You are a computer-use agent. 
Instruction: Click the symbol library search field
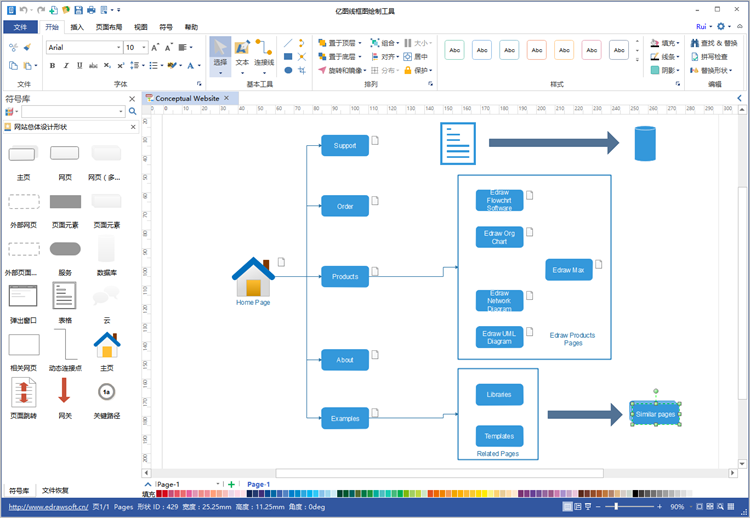tap(73, 111)
